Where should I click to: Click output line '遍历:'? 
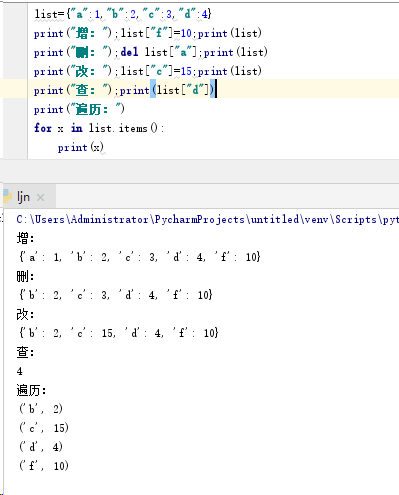click(x=31, y=390)
